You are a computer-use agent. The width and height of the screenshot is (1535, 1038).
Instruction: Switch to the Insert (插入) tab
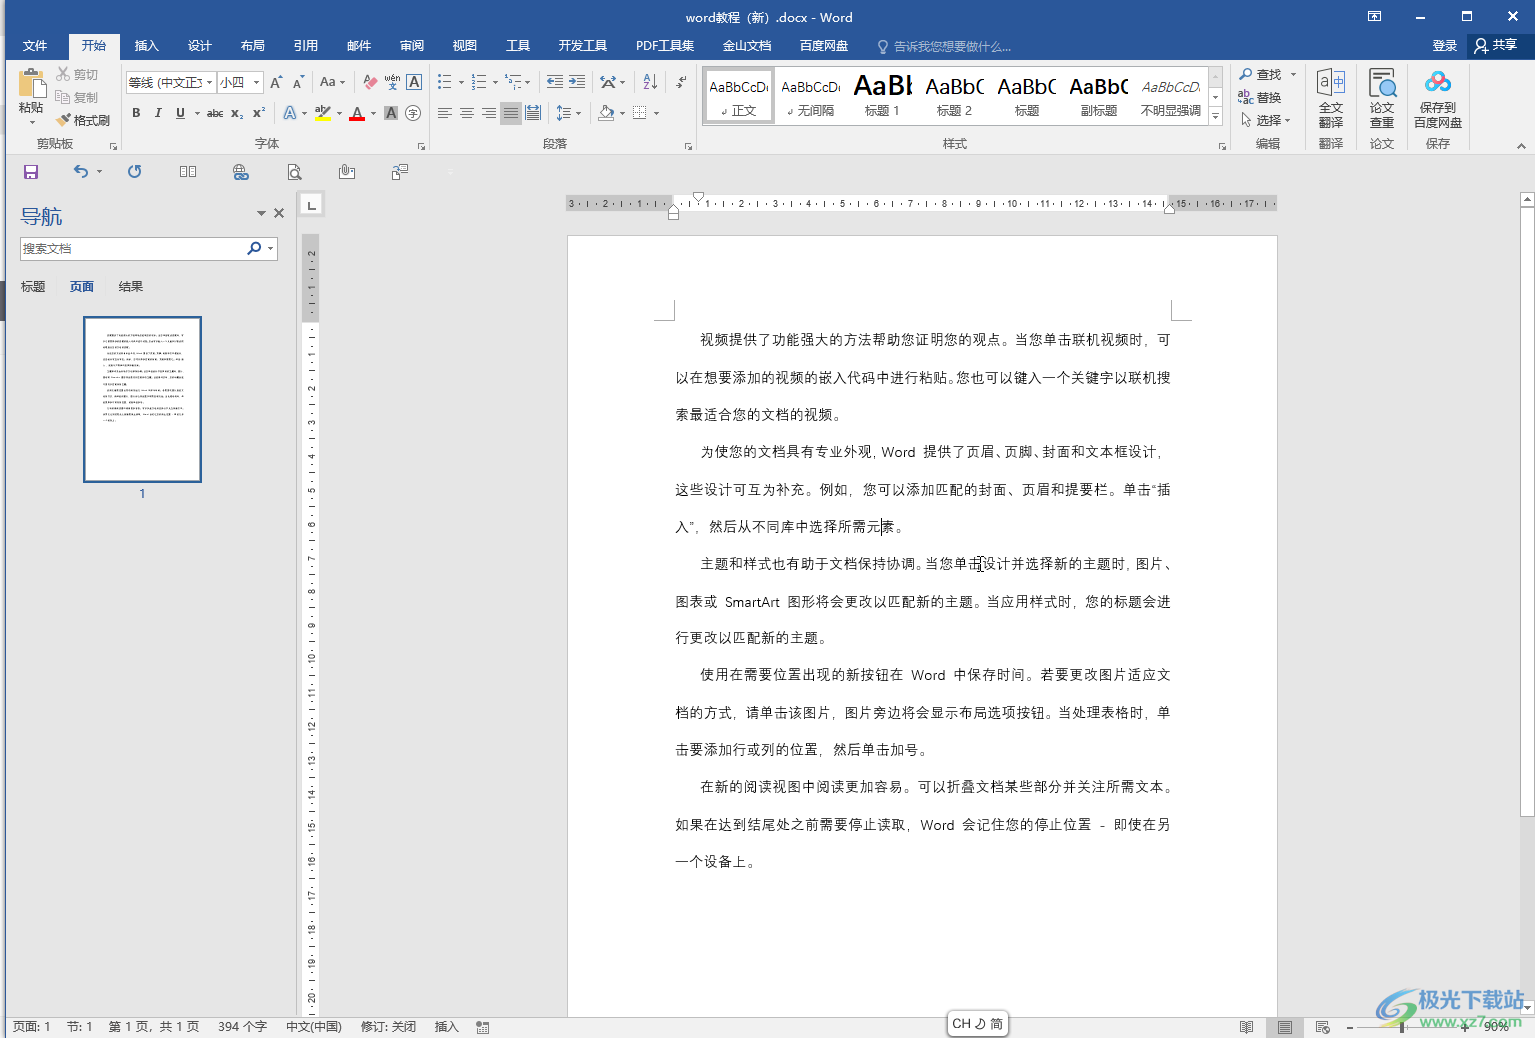147,46
